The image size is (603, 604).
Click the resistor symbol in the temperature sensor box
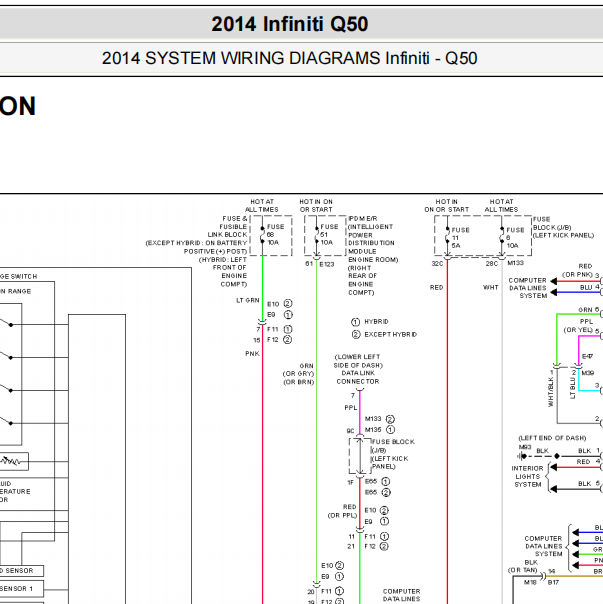tap(10, 461)
